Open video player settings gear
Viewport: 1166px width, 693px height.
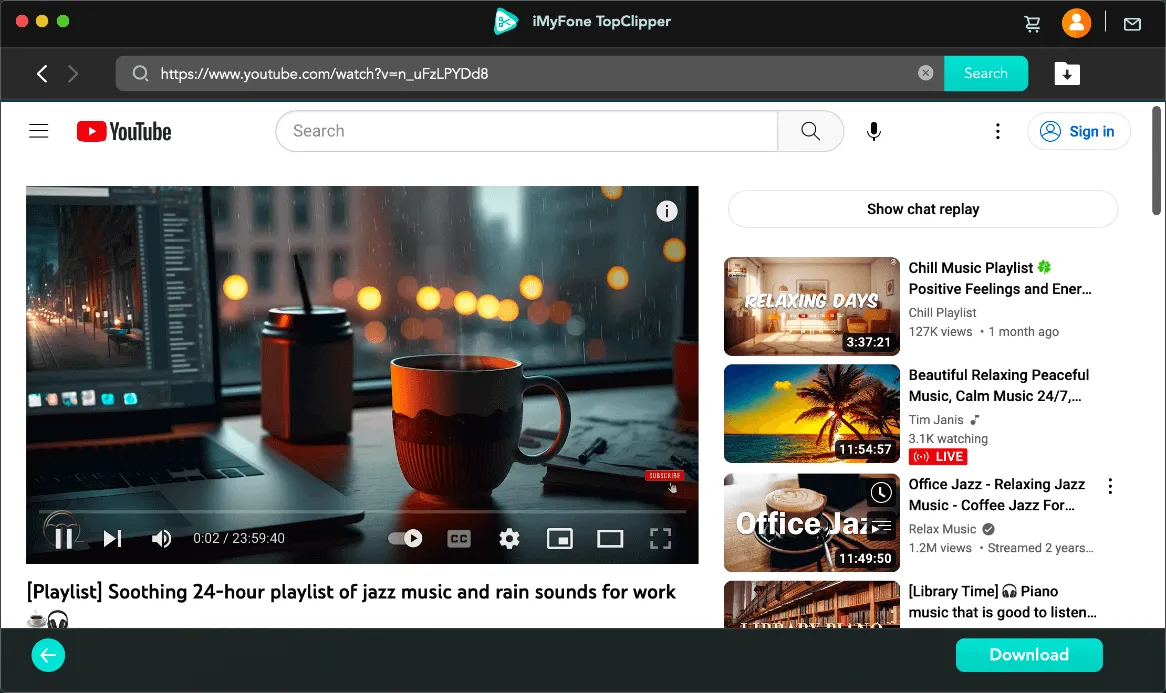[509, 539]
